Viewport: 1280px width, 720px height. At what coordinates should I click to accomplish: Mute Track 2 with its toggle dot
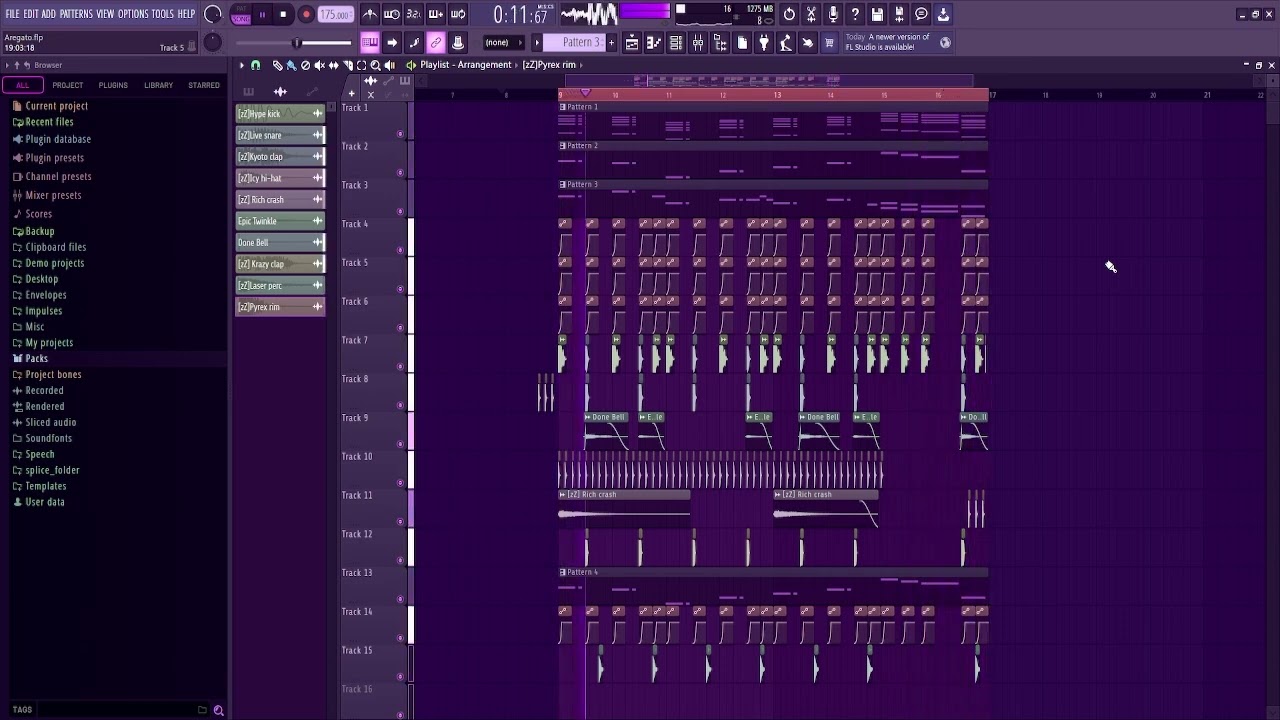point(400,173)
